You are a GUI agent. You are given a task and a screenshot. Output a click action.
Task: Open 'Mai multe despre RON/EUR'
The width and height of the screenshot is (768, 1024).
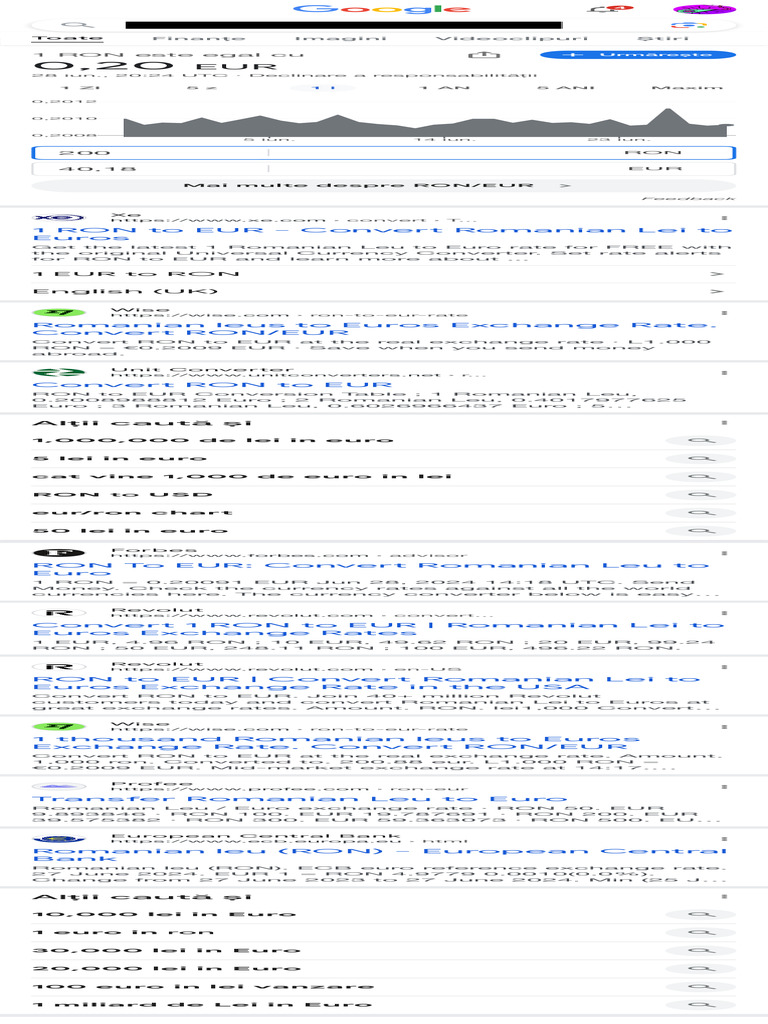tap(383, 186)
